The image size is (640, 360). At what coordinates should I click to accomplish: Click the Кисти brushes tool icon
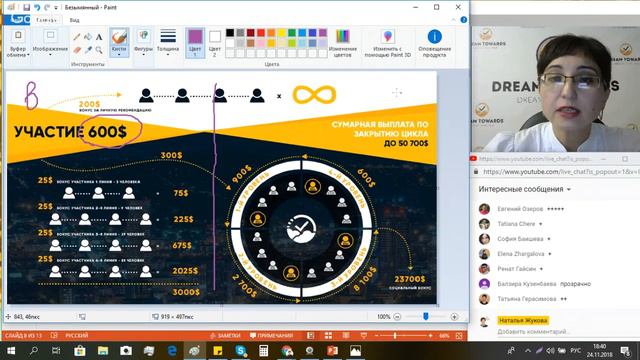119,37
